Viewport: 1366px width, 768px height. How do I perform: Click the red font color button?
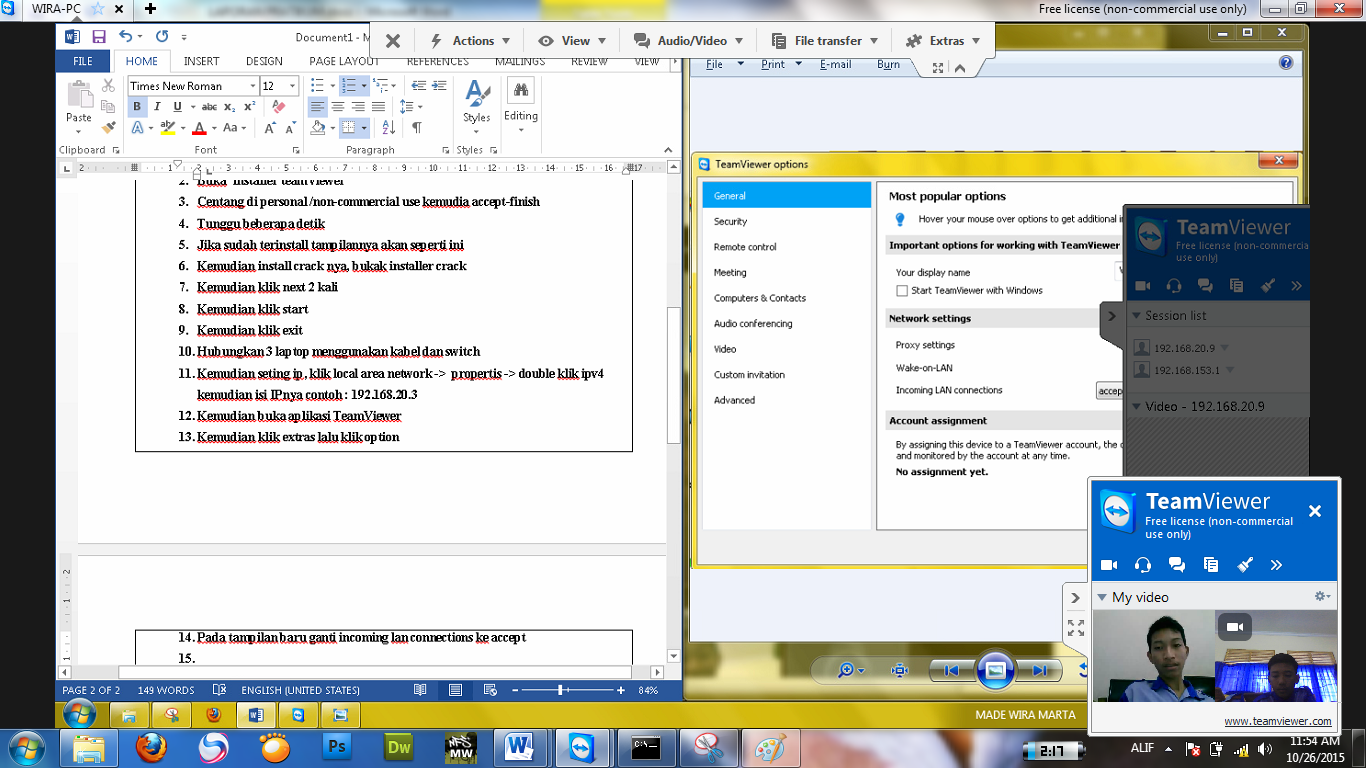click(199, 128)
